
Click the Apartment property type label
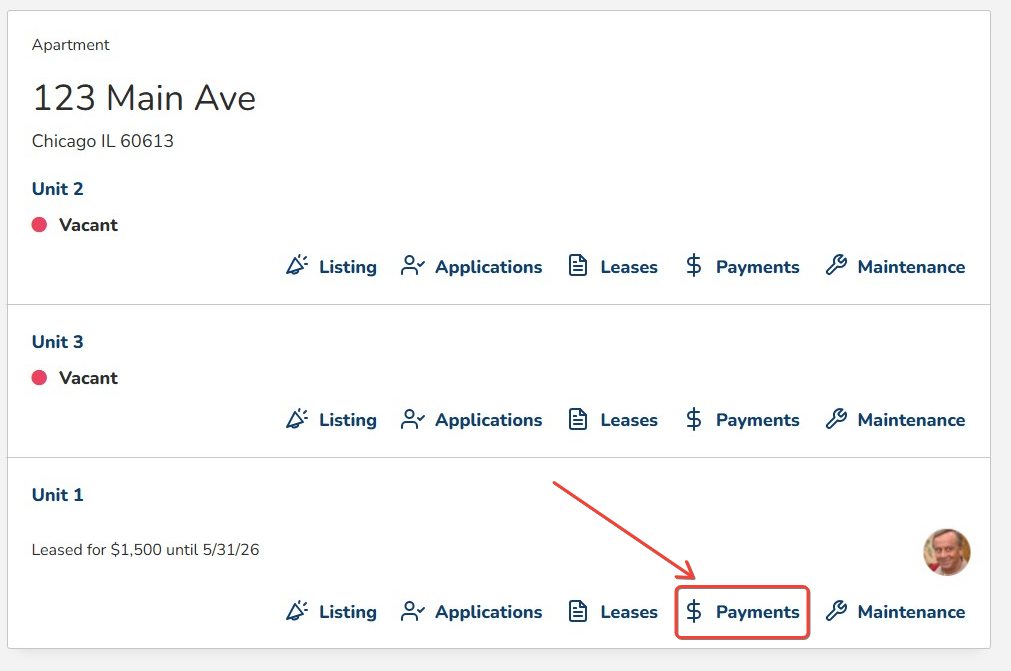70,45
